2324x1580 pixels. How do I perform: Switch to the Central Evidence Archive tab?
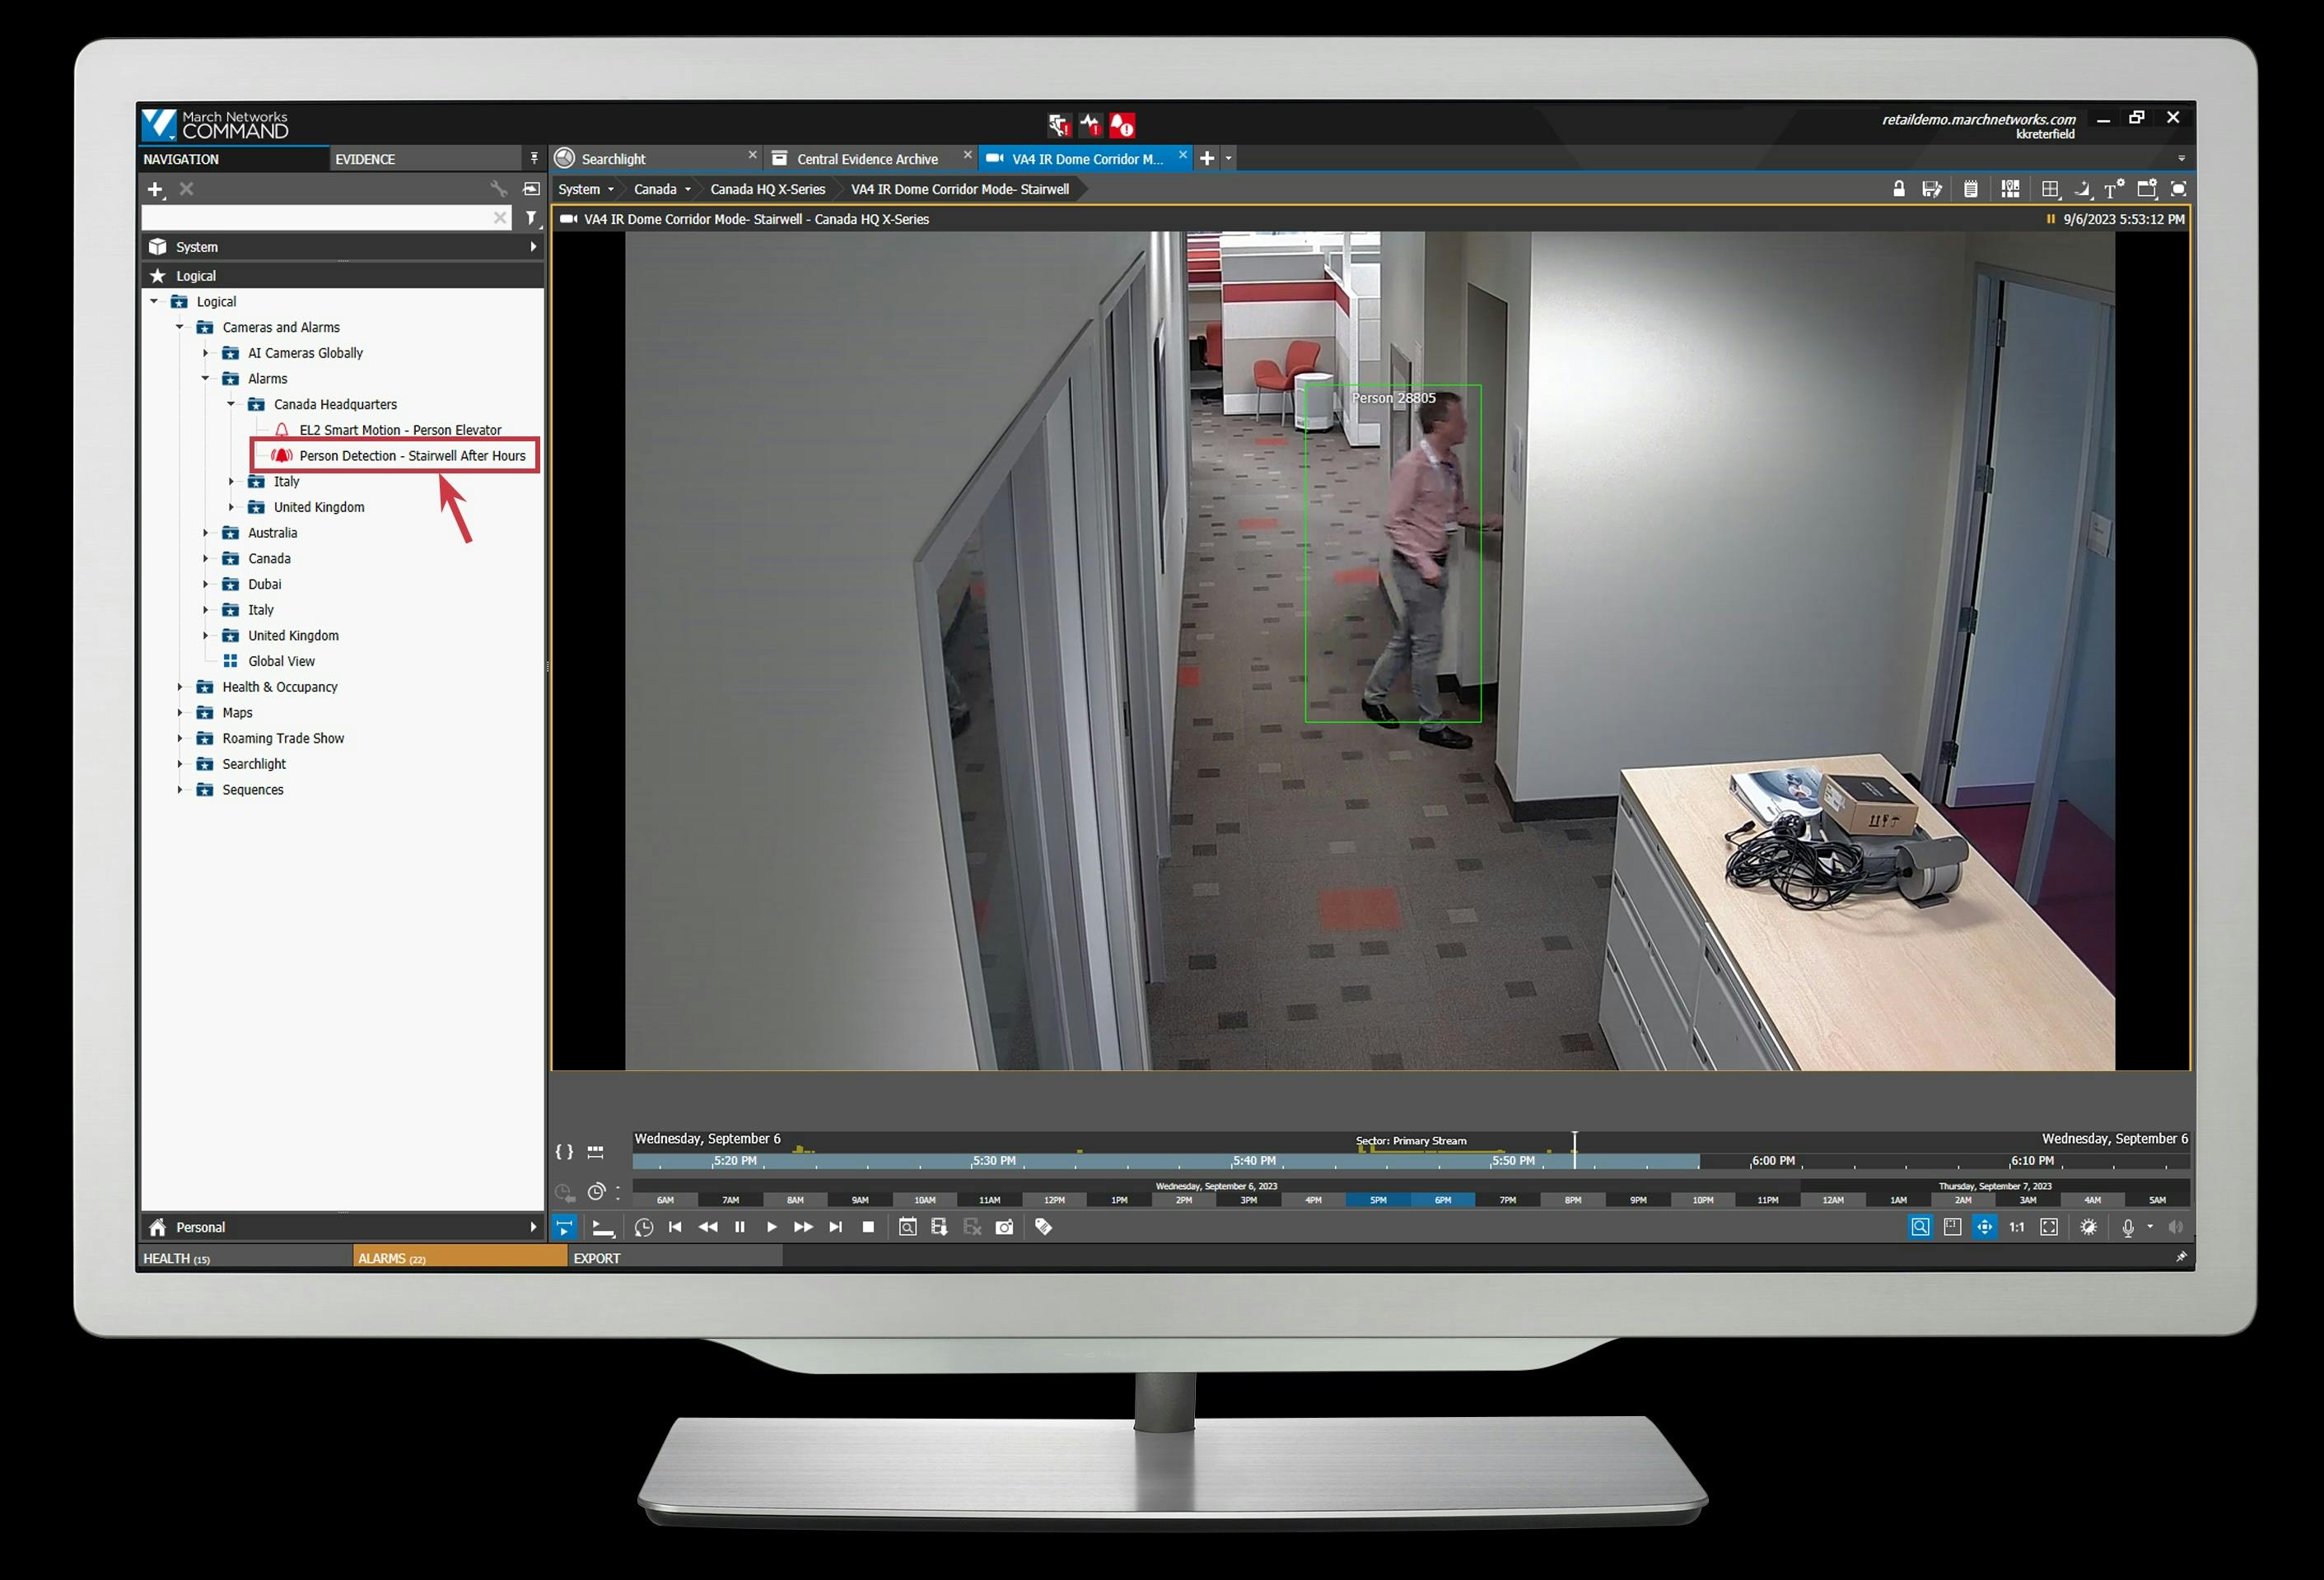[866, 159]
